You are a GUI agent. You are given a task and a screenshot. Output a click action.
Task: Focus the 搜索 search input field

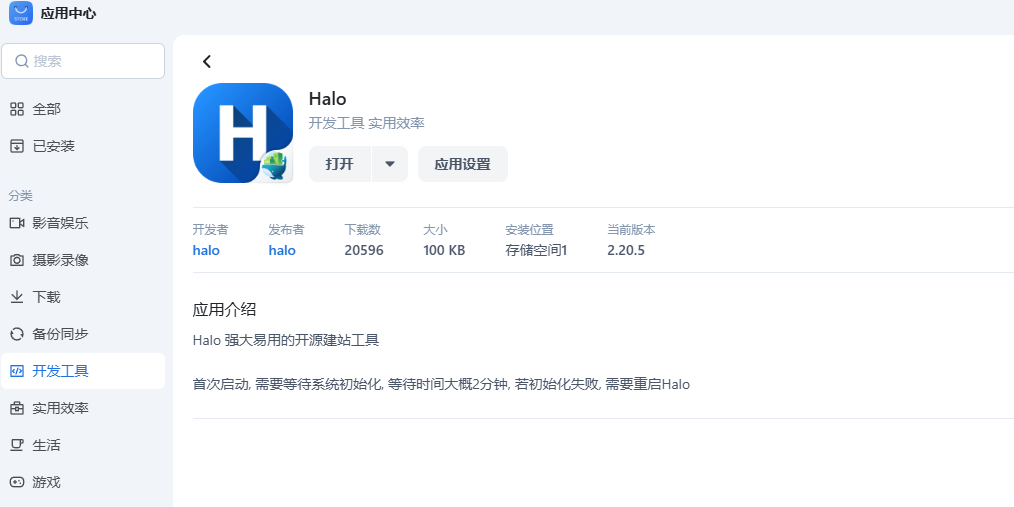click(83, 61)
